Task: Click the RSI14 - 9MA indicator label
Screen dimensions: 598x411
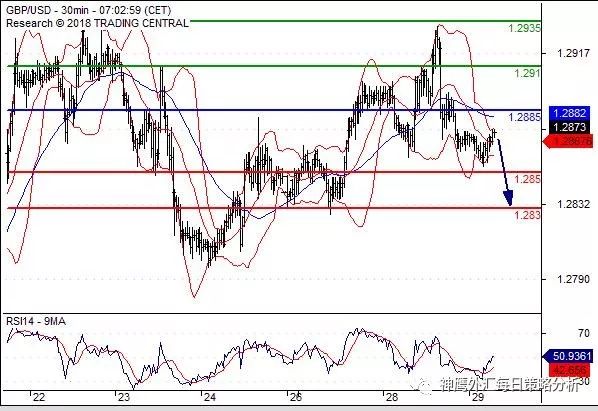Action: click(36, 321)
